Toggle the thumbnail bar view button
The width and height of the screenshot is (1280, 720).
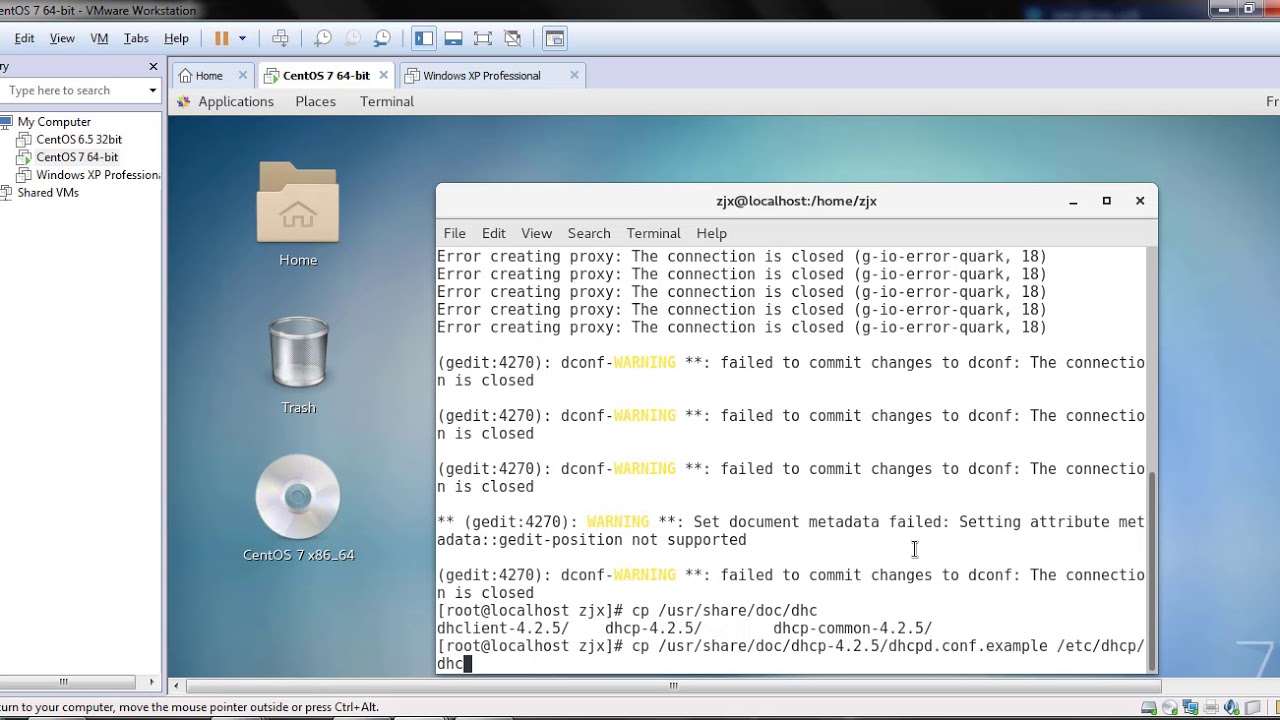tap(453, 38)
